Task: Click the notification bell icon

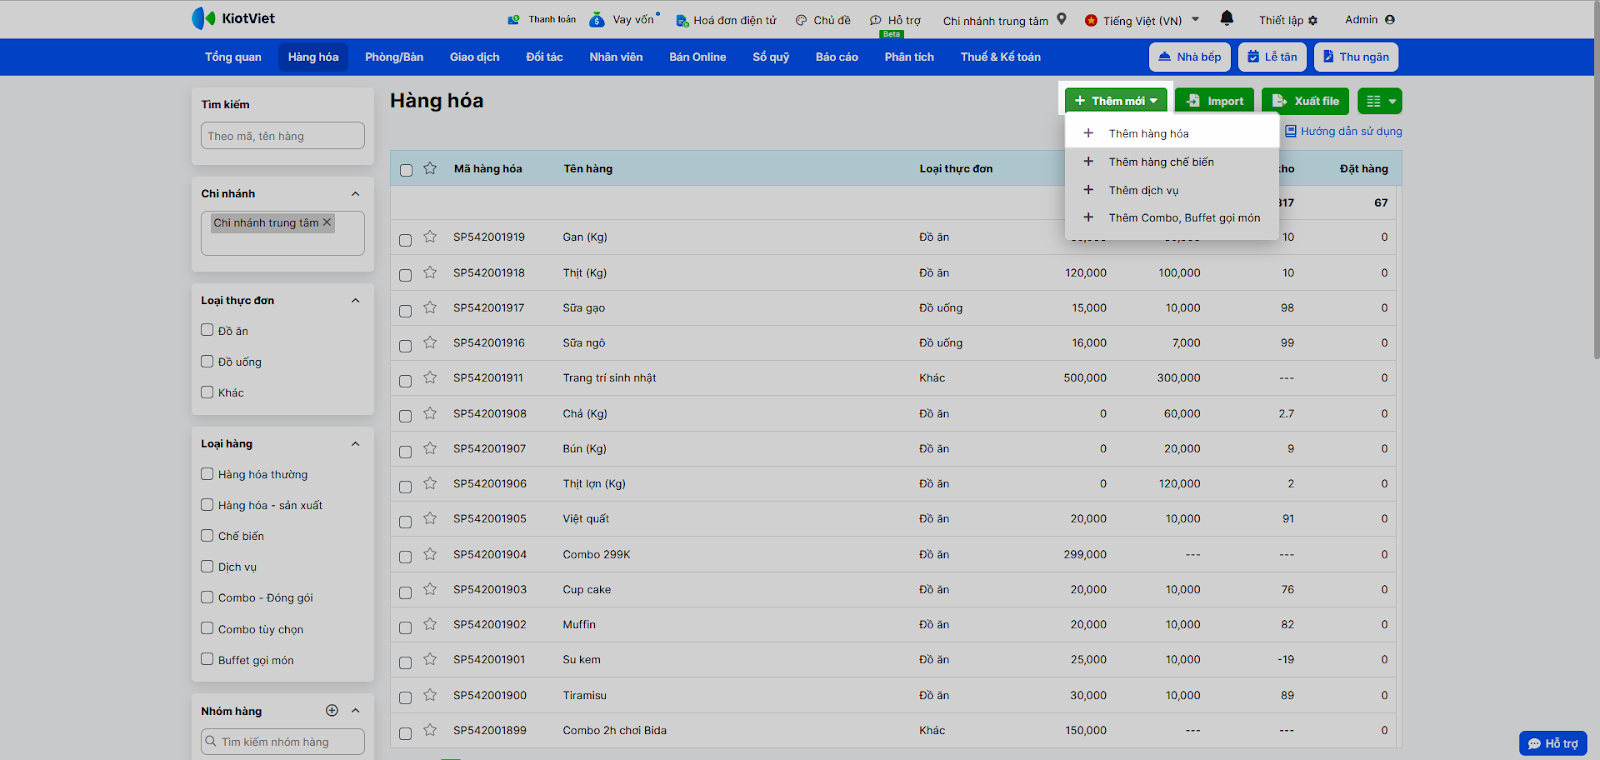Action: tap(1227, 19)
